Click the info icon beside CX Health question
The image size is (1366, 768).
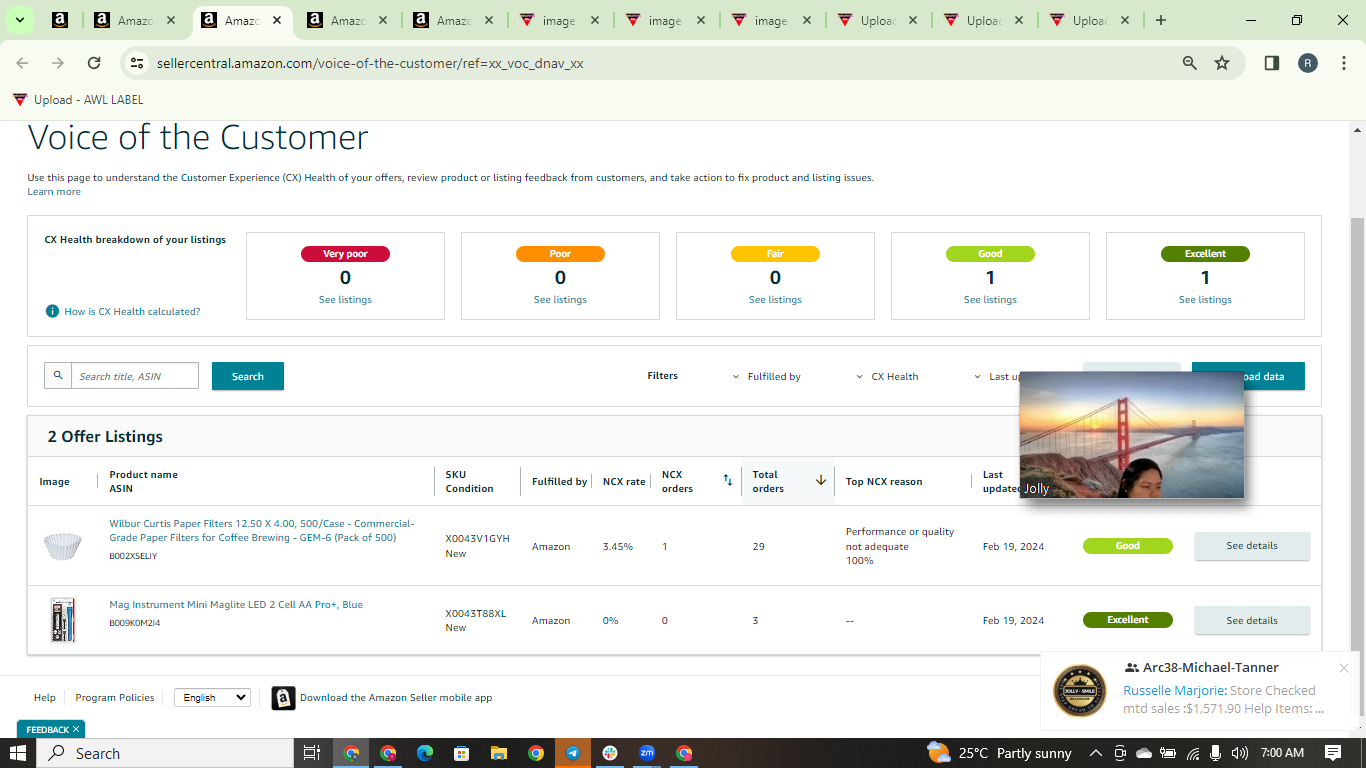(x=52, y=311)
